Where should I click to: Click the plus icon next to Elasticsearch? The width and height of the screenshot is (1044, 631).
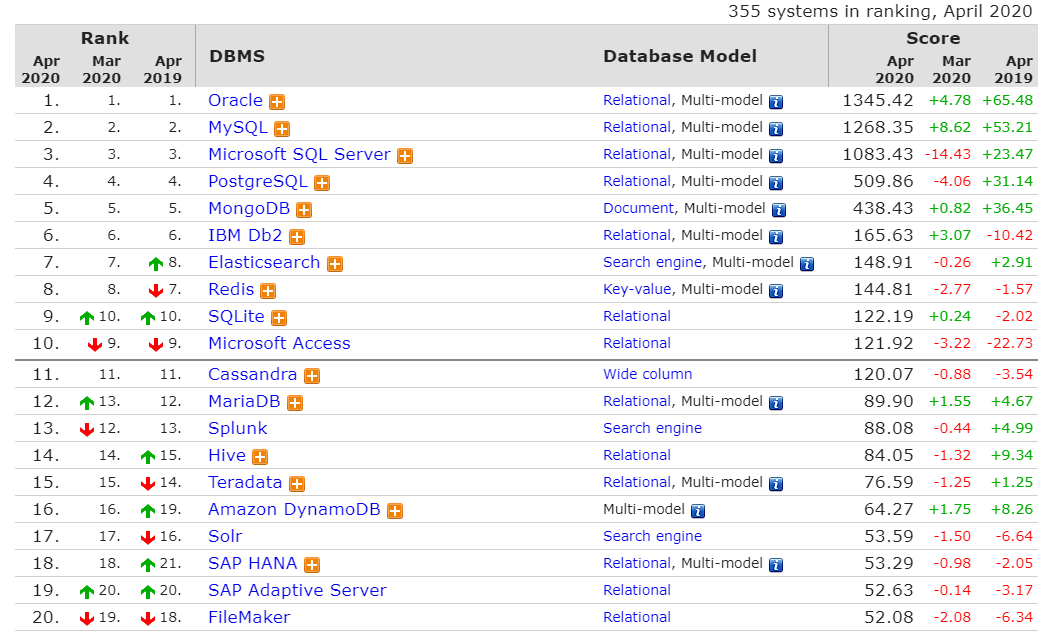point(335,264)
